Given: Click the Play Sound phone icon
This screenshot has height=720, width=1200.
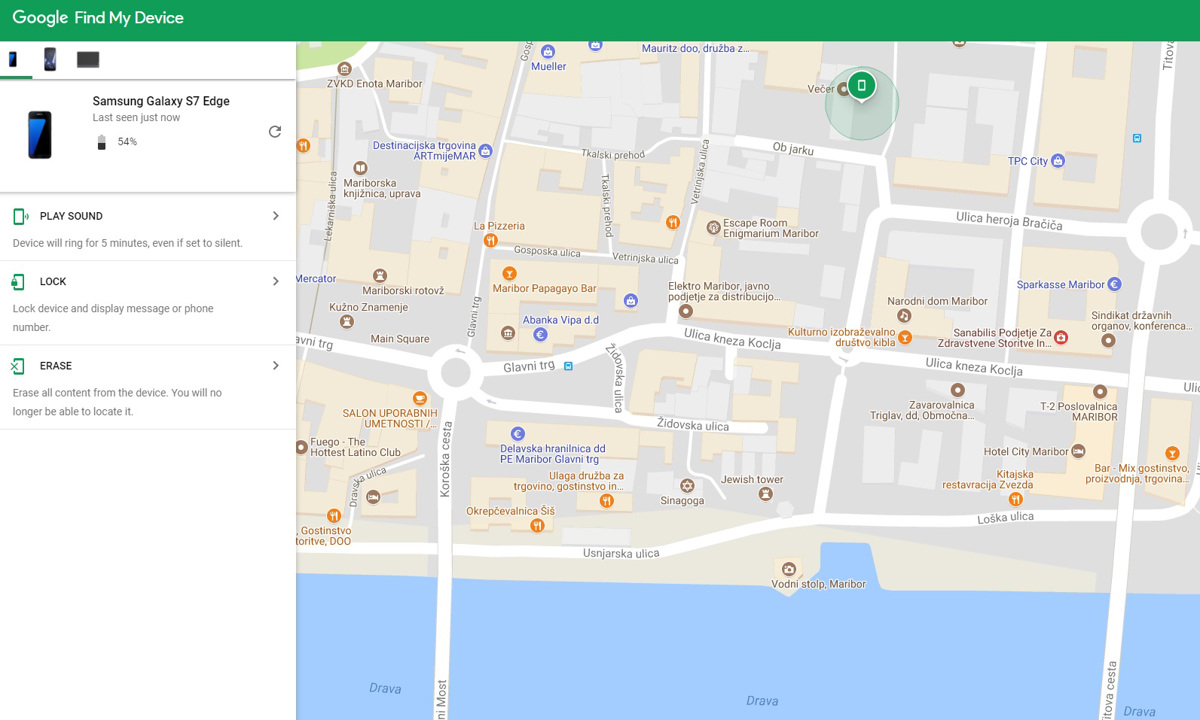Looking at the screenshot, I should point(20,217).
